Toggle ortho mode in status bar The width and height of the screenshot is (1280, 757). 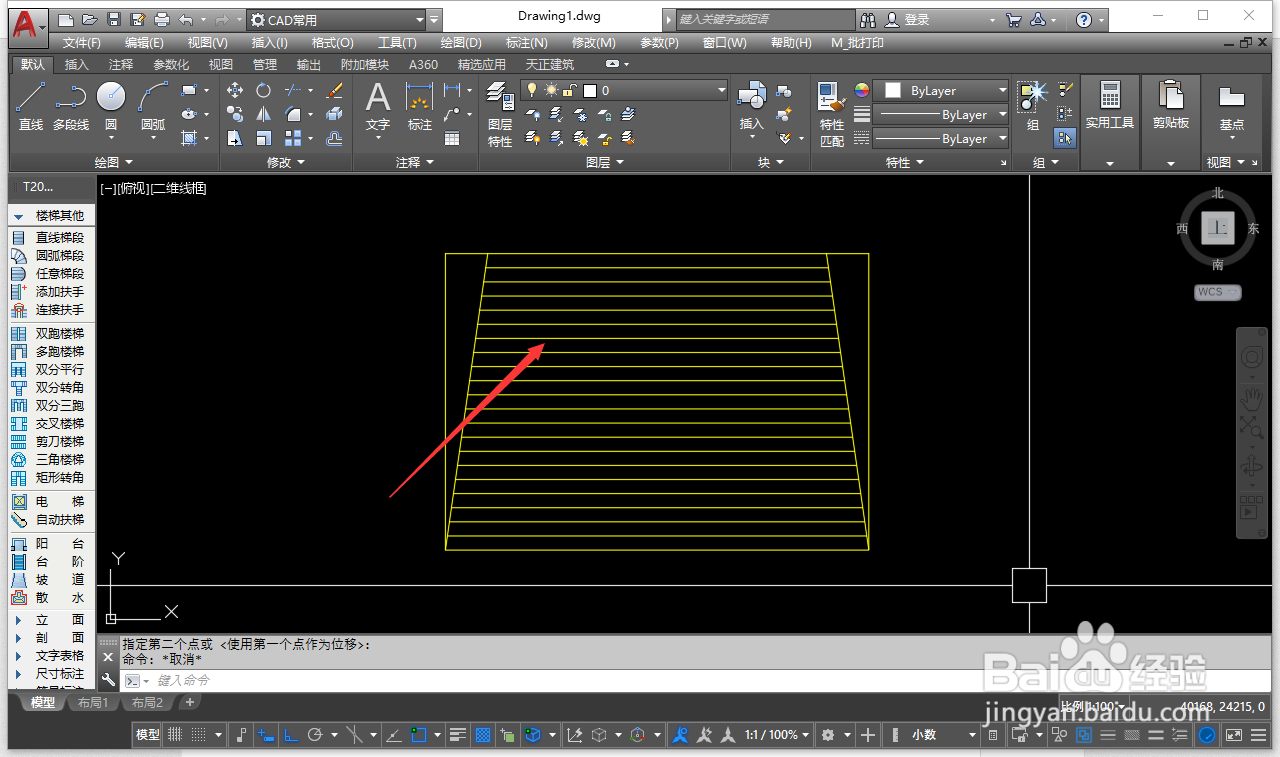291,735
